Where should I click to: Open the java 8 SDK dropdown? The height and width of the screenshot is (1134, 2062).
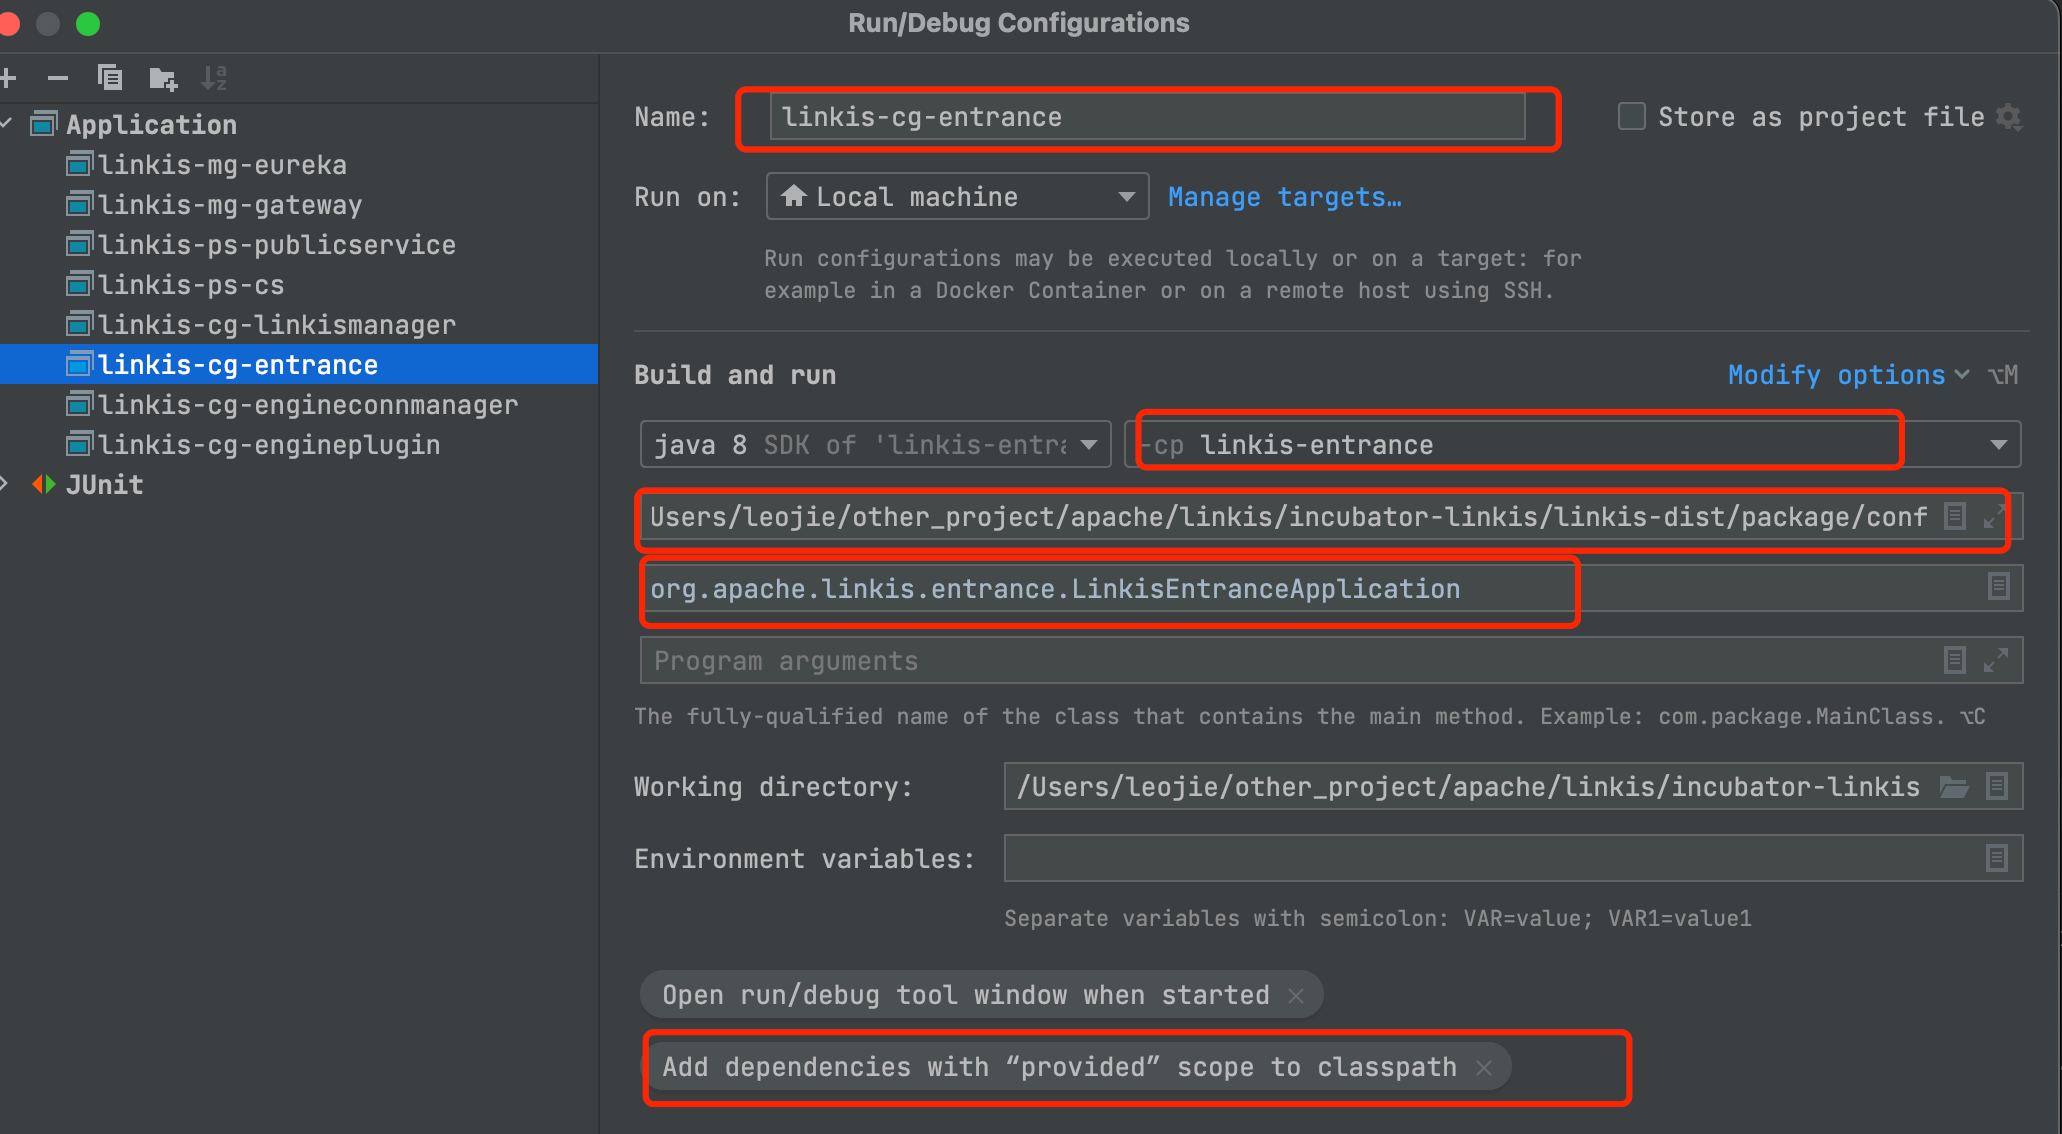pos(1089,445)
